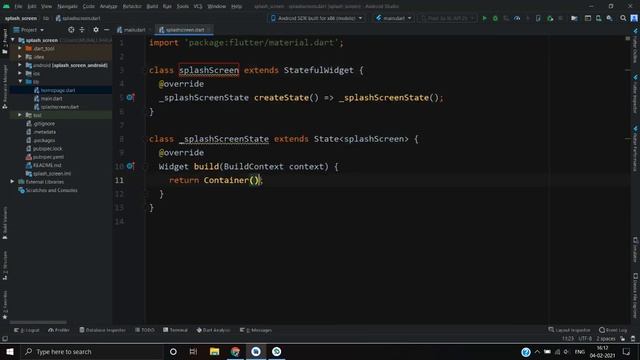640x360 pixels.
Task: Run the app with the green play button
Action: (484, 18)
